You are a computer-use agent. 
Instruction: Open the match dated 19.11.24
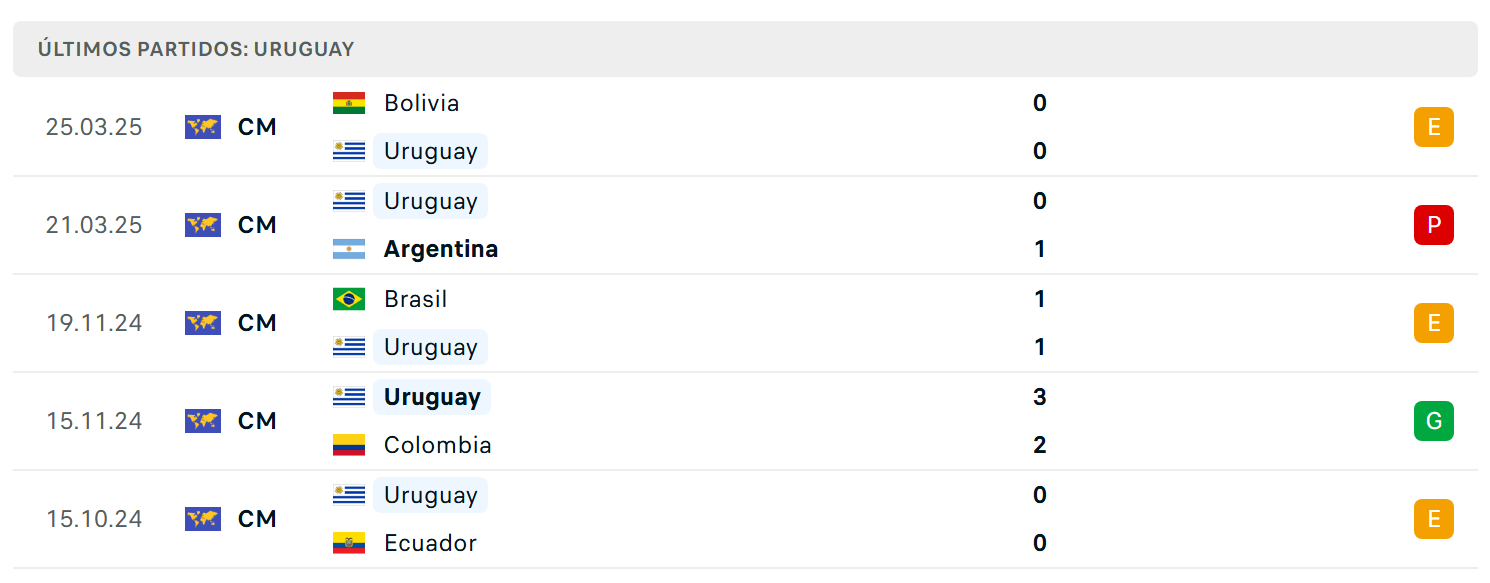click(745, 323)
